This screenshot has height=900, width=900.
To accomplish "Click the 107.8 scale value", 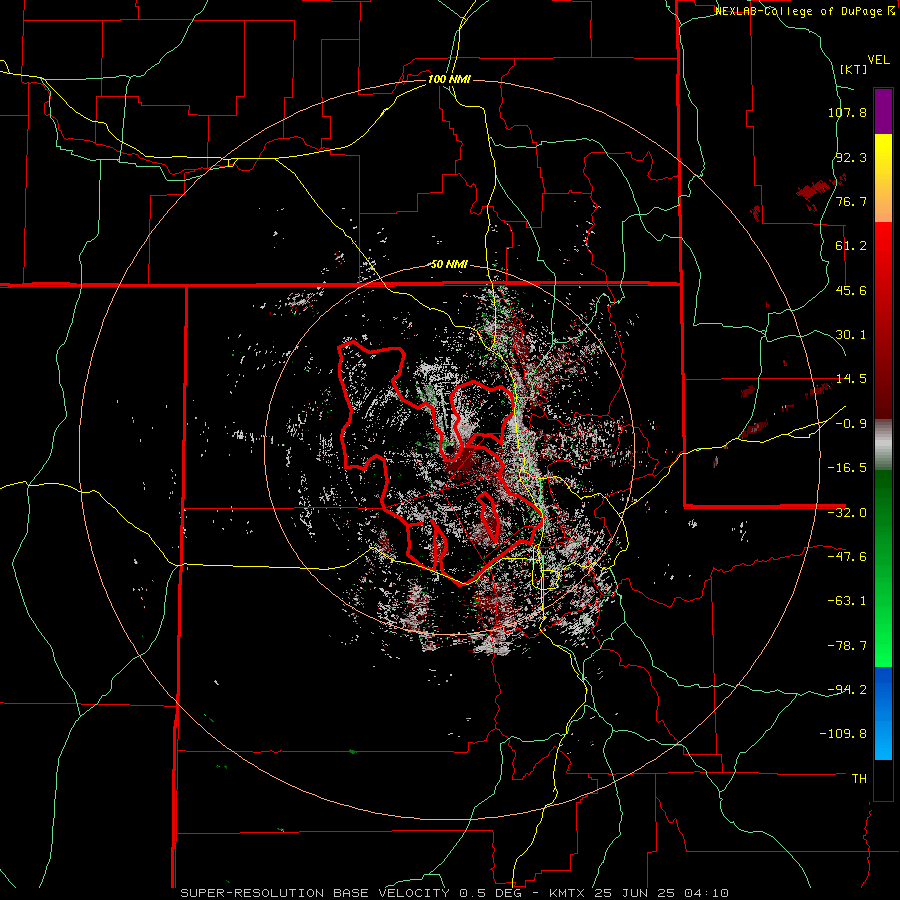I will [847, 112].
